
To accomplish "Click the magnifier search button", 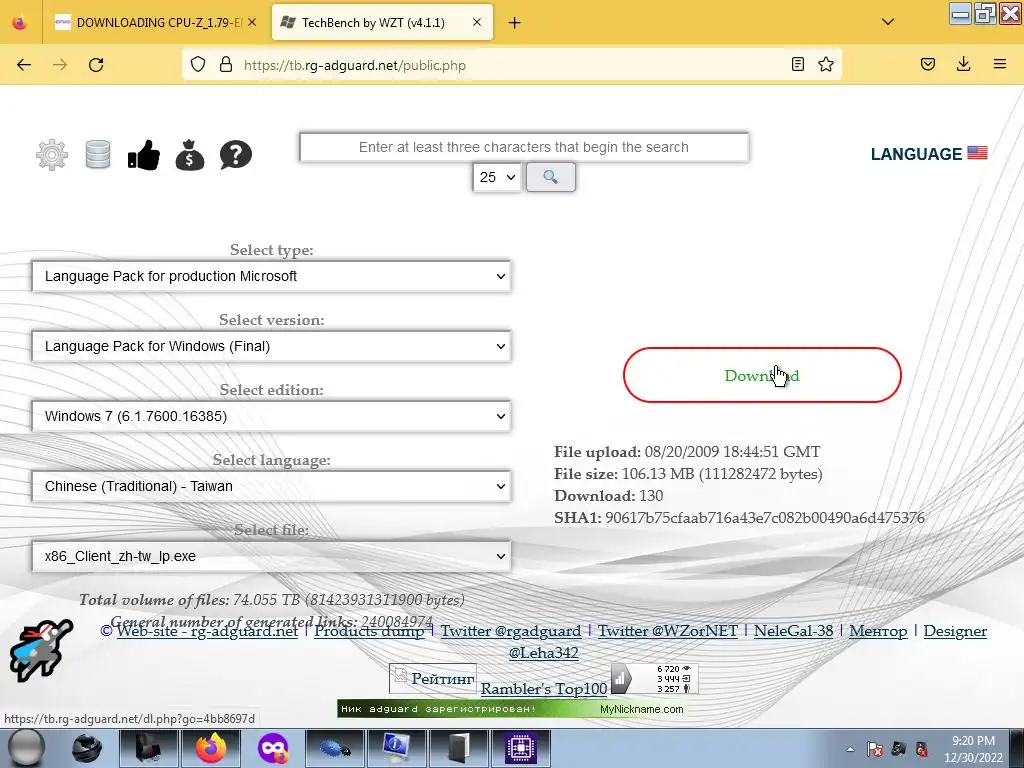I will click(x=551, y=177).
